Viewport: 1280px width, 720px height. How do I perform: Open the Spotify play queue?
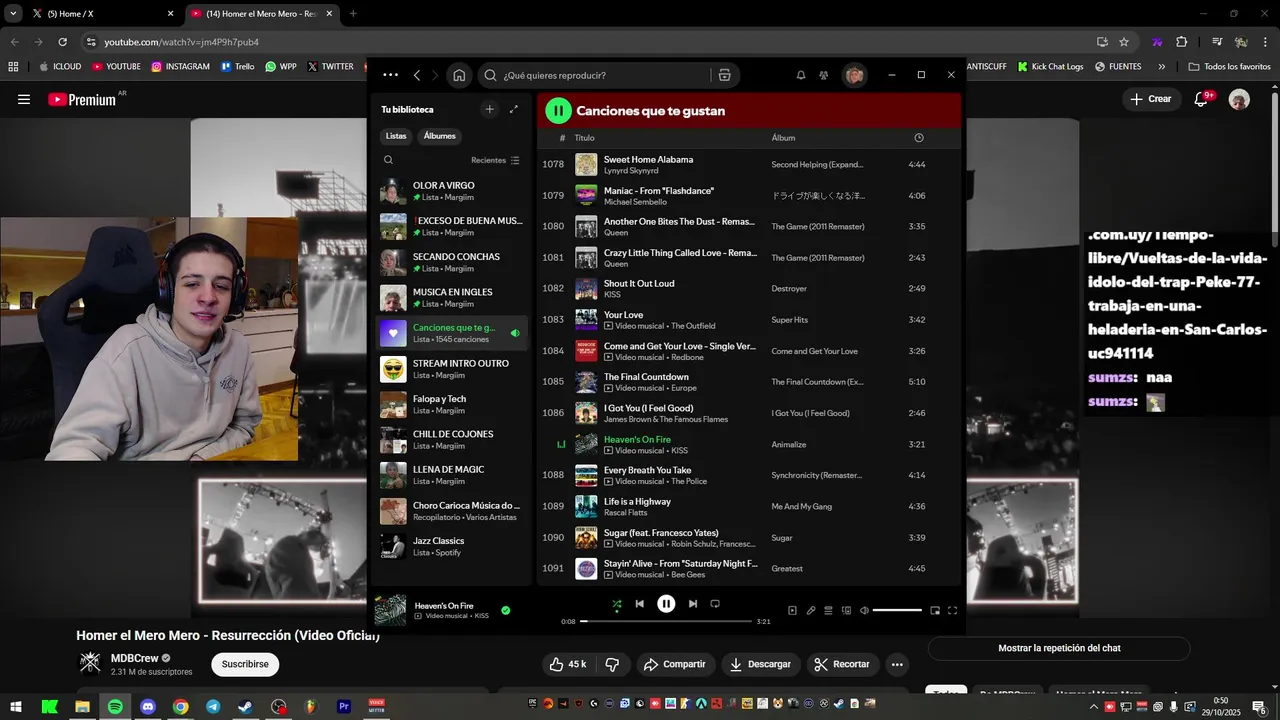pyautogui.click(x=828, y=610)
